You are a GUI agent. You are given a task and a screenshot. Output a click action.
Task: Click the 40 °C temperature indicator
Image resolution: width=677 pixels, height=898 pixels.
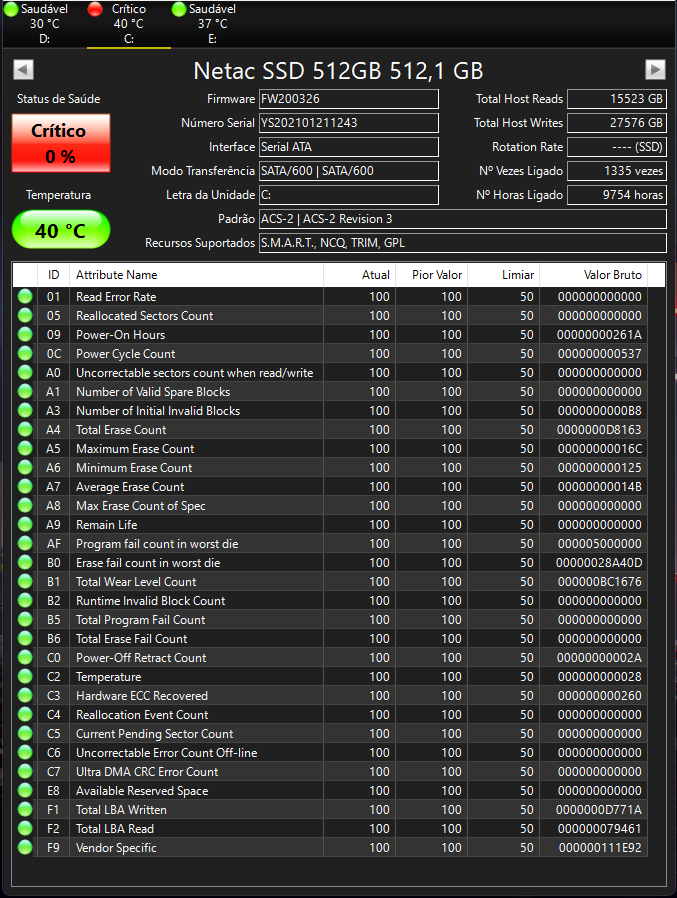tap(61, 230)
